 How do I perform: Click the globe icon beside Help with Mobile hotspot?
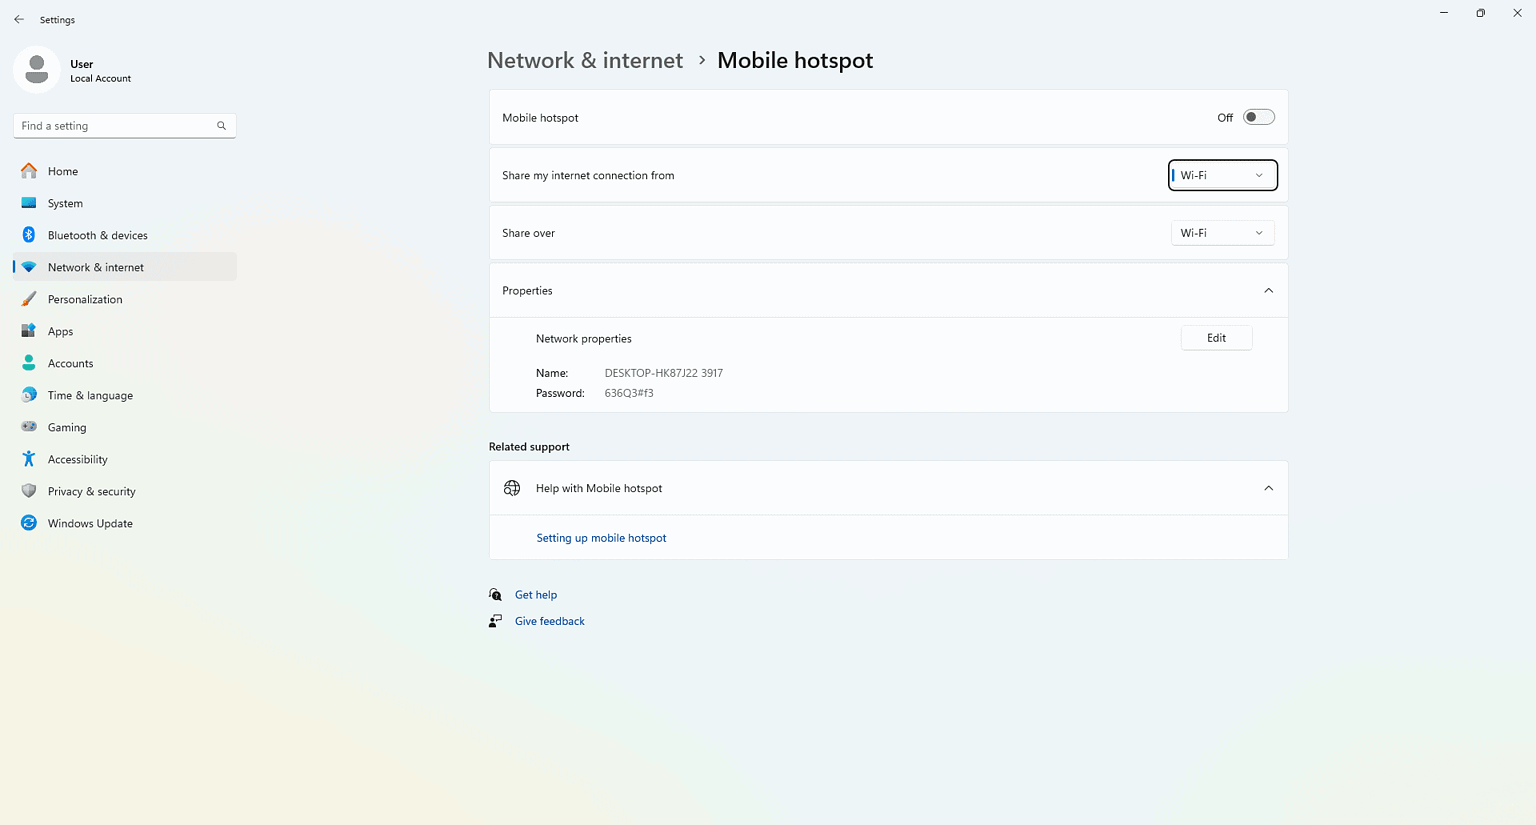pyautogui.click(x=512, y=488)
